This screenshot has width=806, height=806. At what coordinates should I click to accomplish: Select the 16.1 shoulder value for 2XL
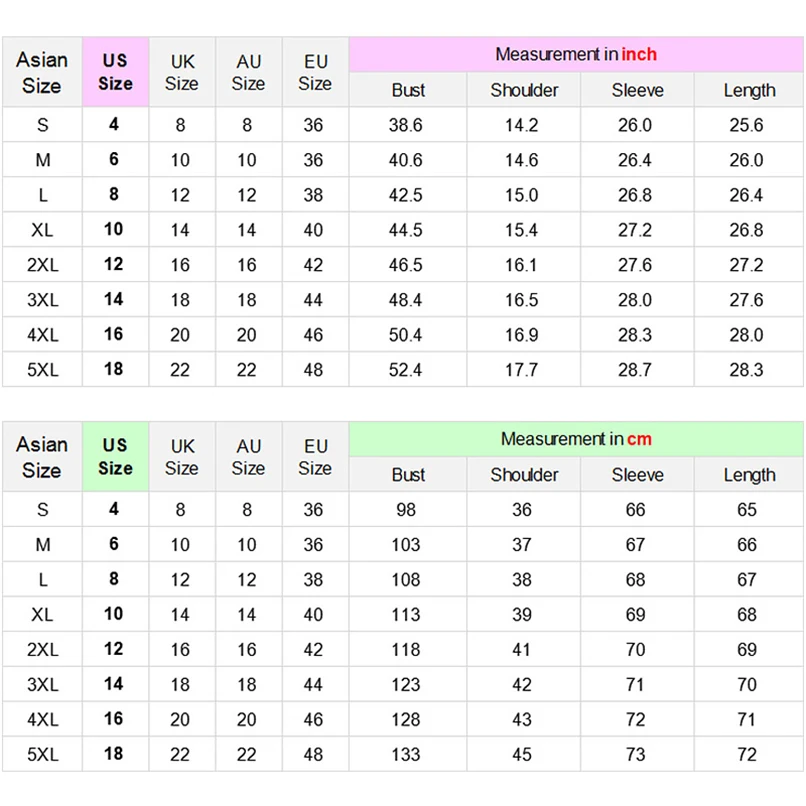tap(522, 265)
